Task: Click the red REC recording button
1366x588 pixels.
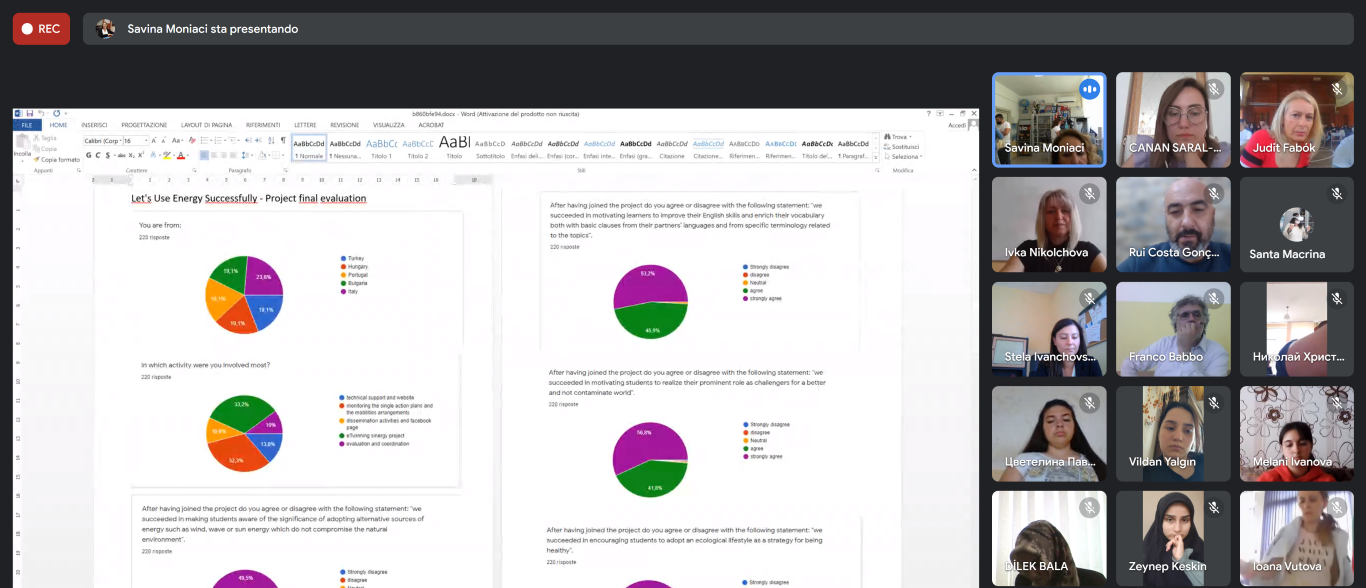Action: coord(41,29)
